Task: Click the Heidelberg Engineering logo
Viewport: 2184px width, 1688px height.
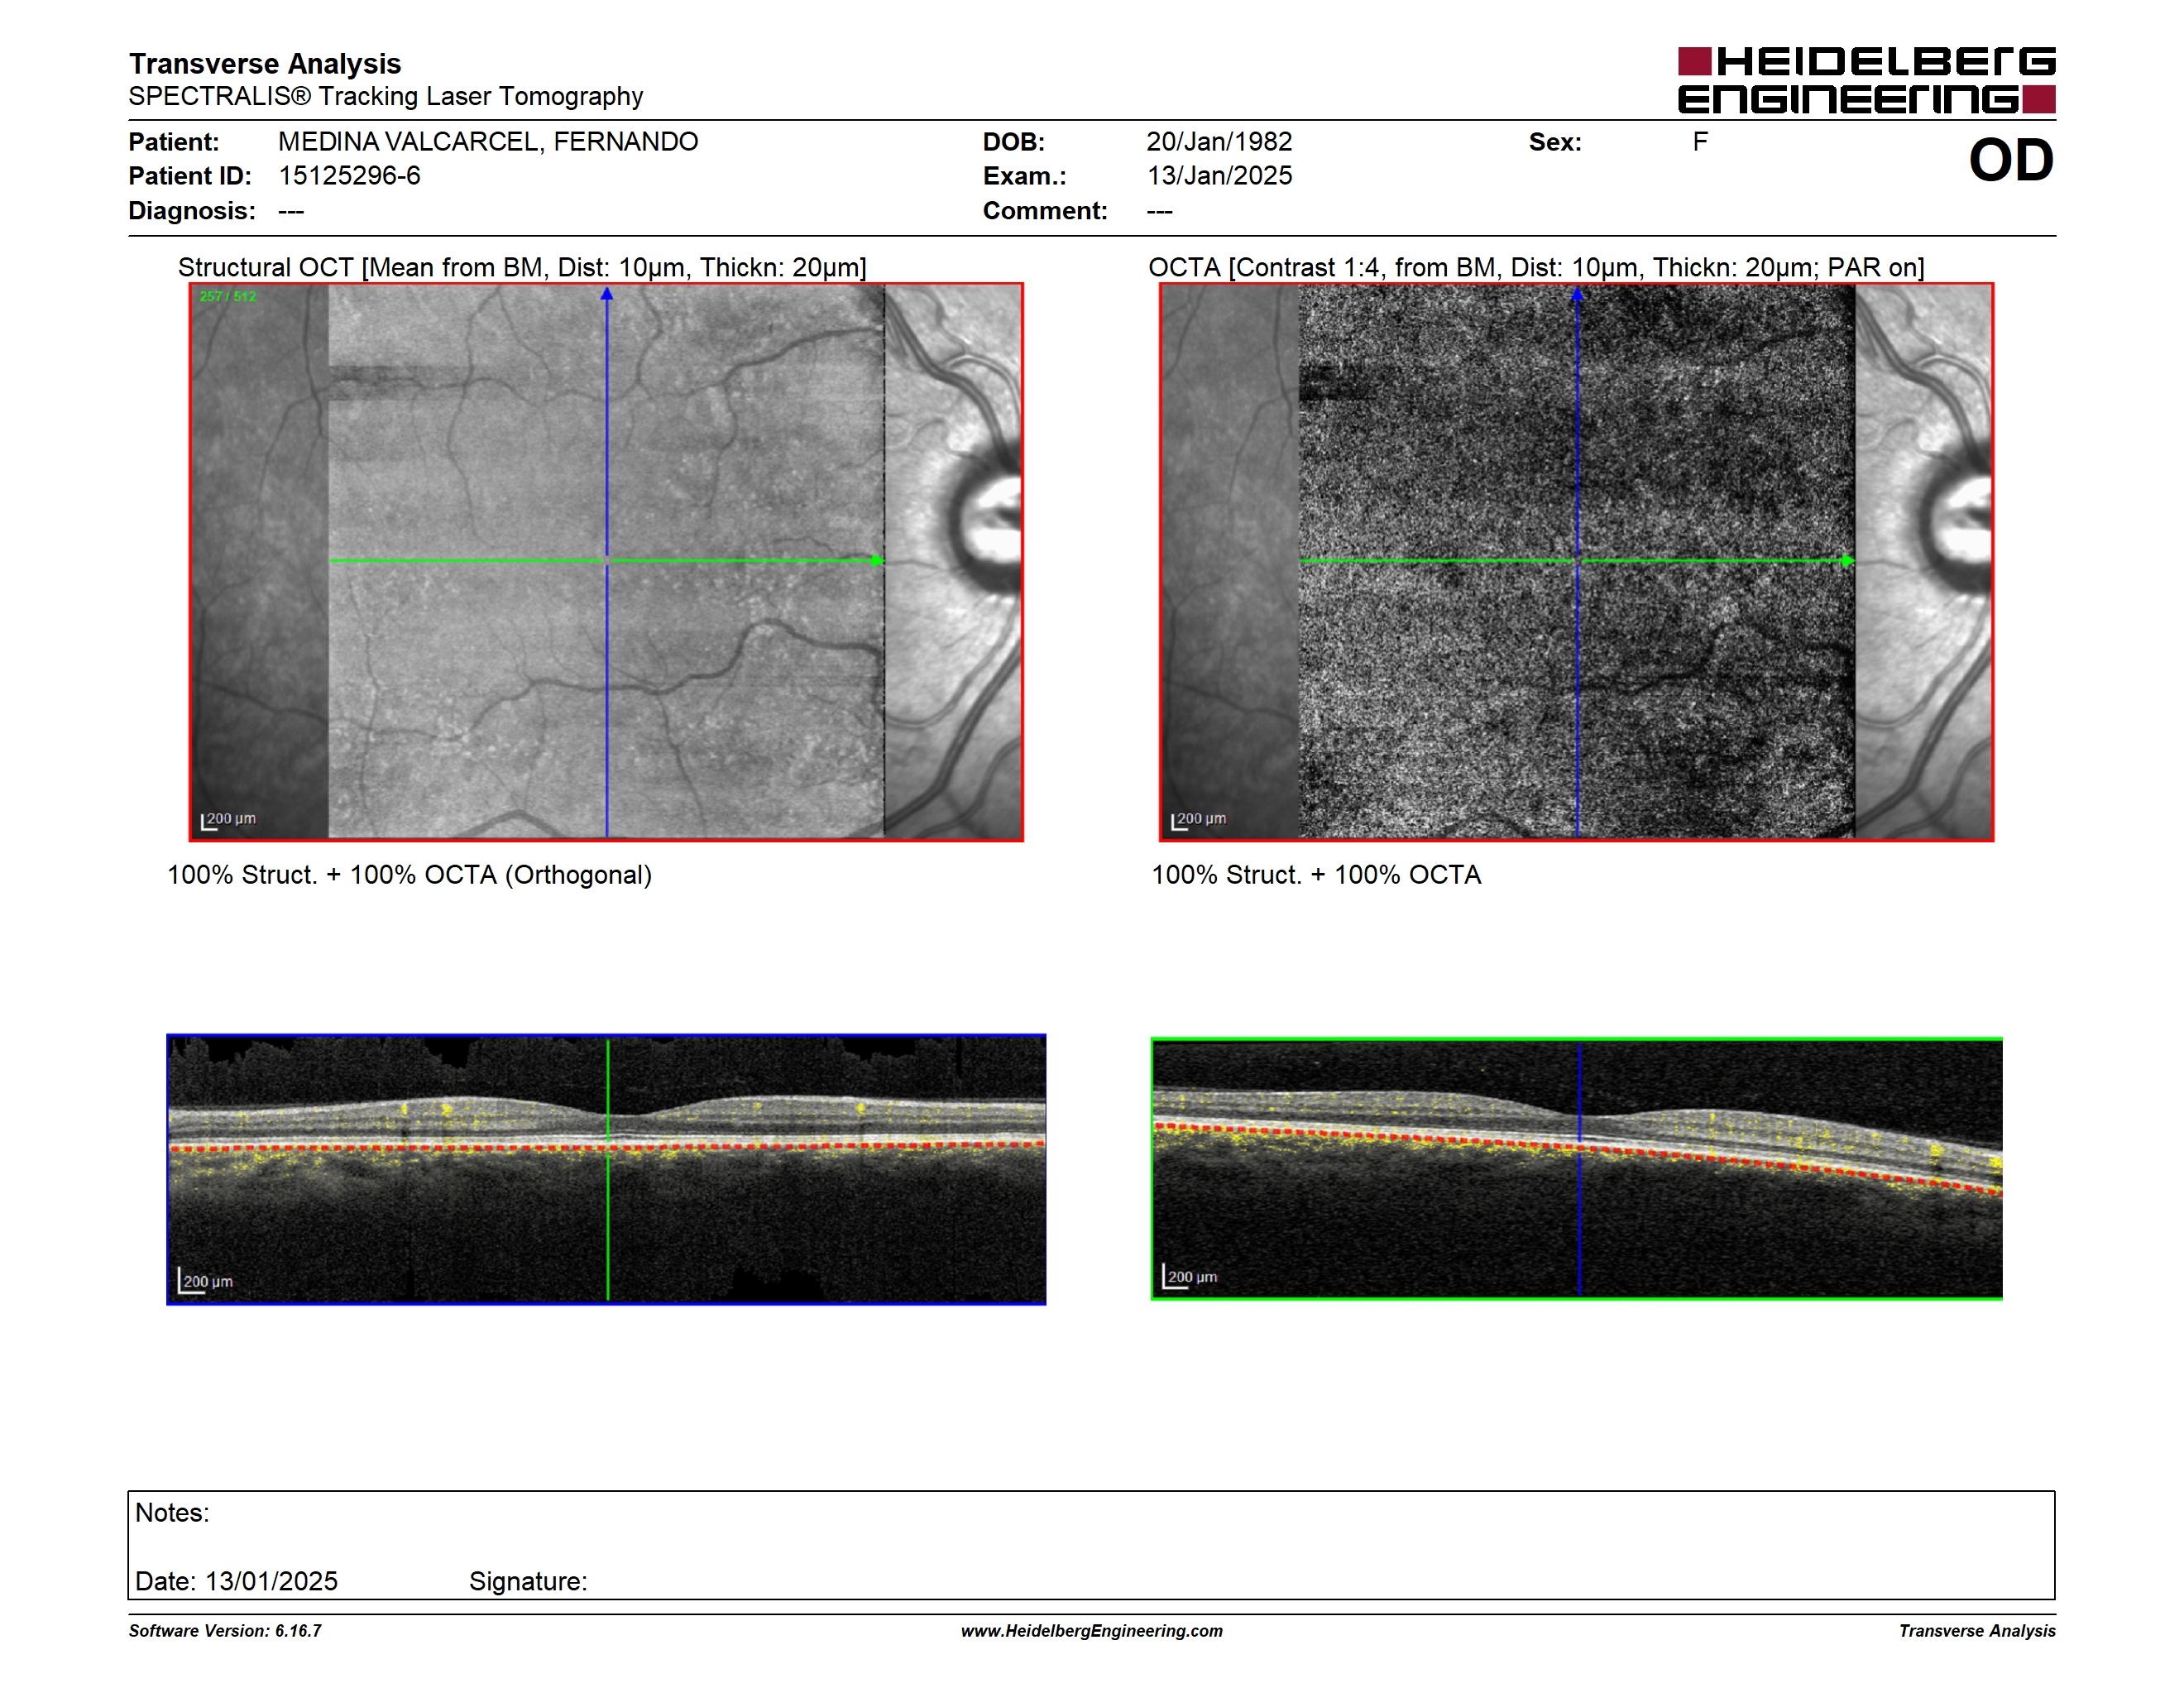Action: pyautogui.click(x=1866, y=80)
